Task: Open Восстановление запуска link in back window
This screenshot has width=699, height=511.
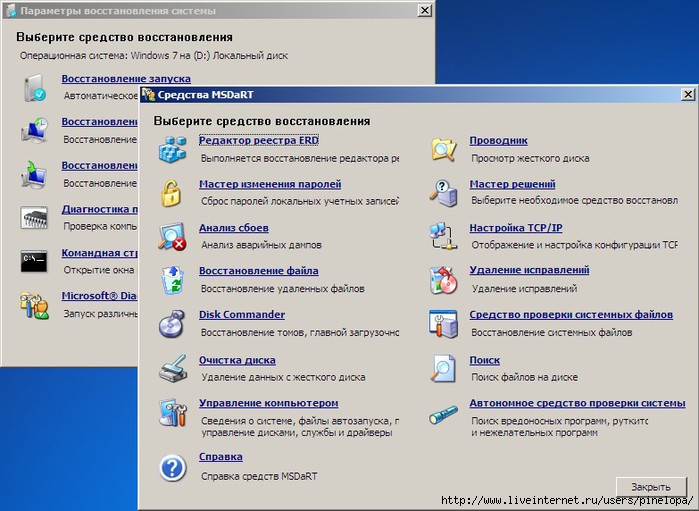Action: pyautogui.click(x=126, y=79)
